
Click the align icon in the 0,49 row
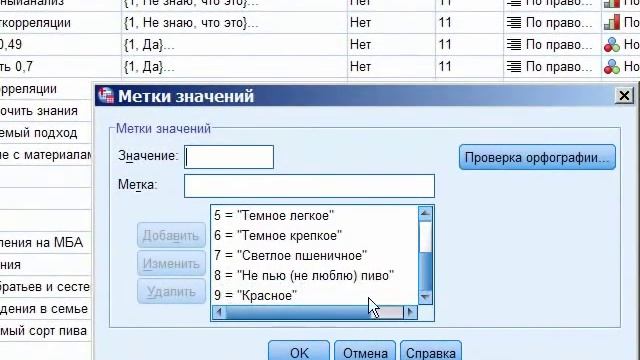click(x=514, y=44)
